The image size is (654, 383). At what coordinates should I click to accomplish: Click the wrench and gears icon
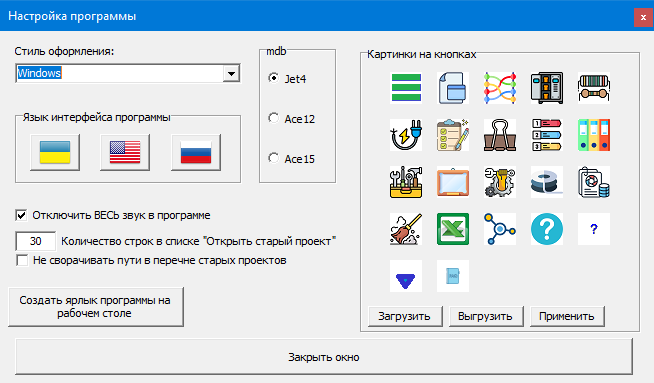point(500,182)
